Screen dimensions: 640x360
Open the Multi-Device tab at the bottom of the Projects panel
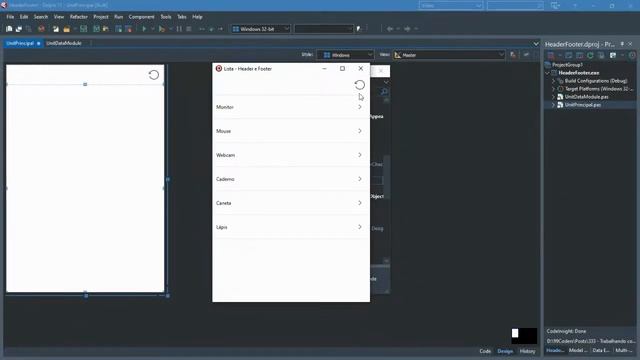pyautogui.click(x=624, y=350)
